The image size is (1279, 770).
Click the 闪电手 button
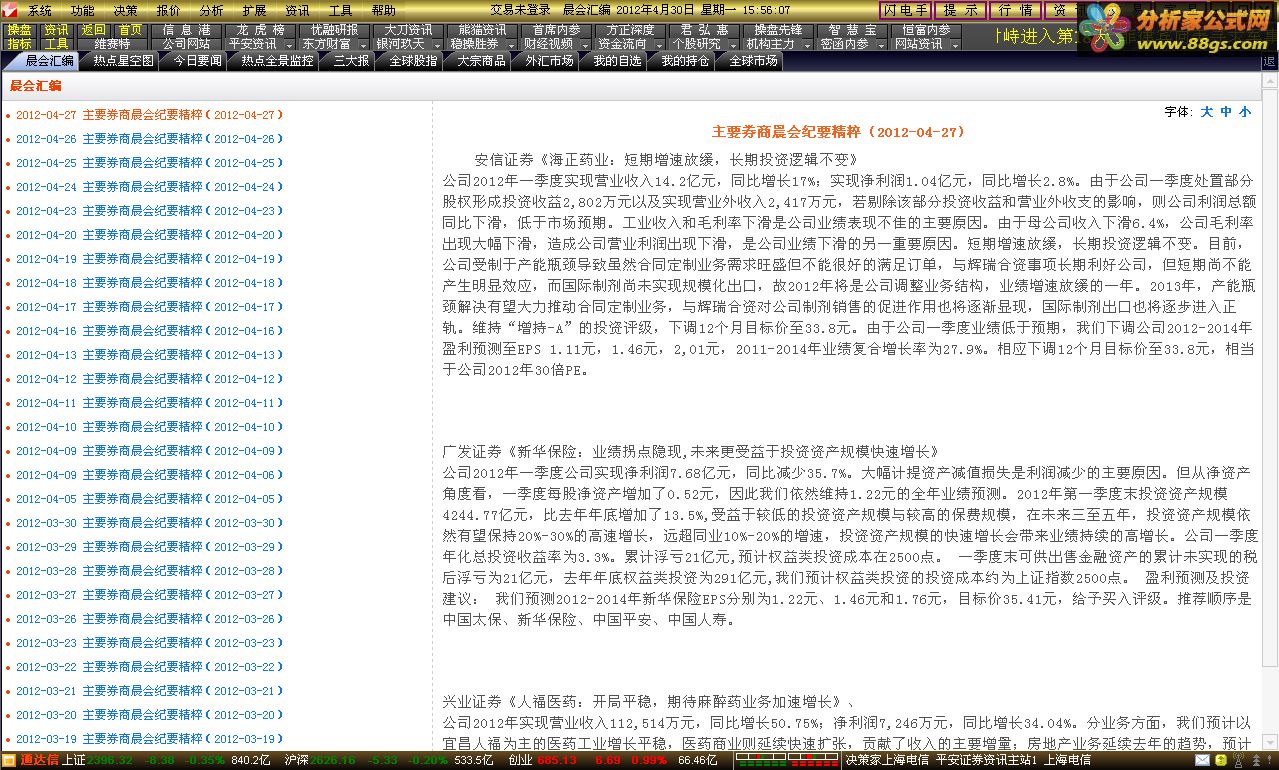click(906, 10)
